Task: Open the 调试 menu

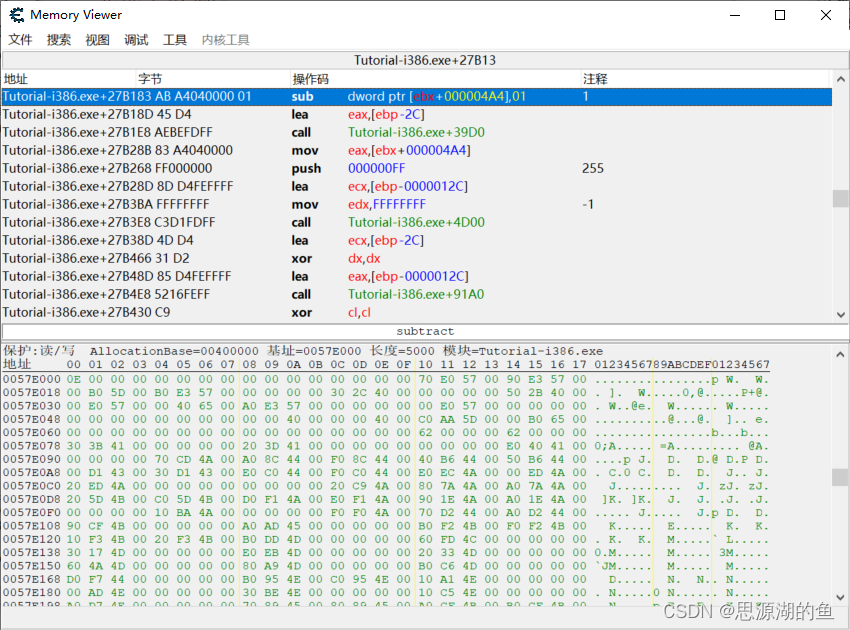Action: click(136, 40)
